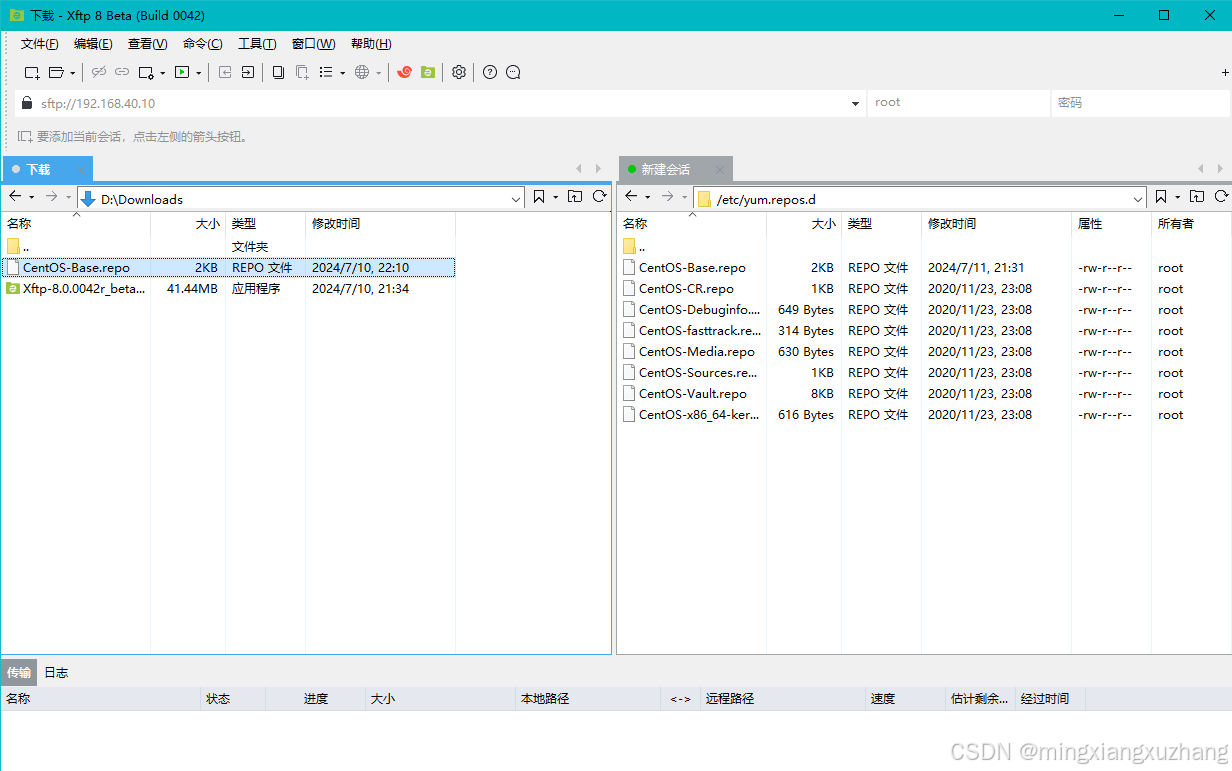Click the New Session toolbar icon
Screen dimensions: 1232x771
(x=32, y=72)
